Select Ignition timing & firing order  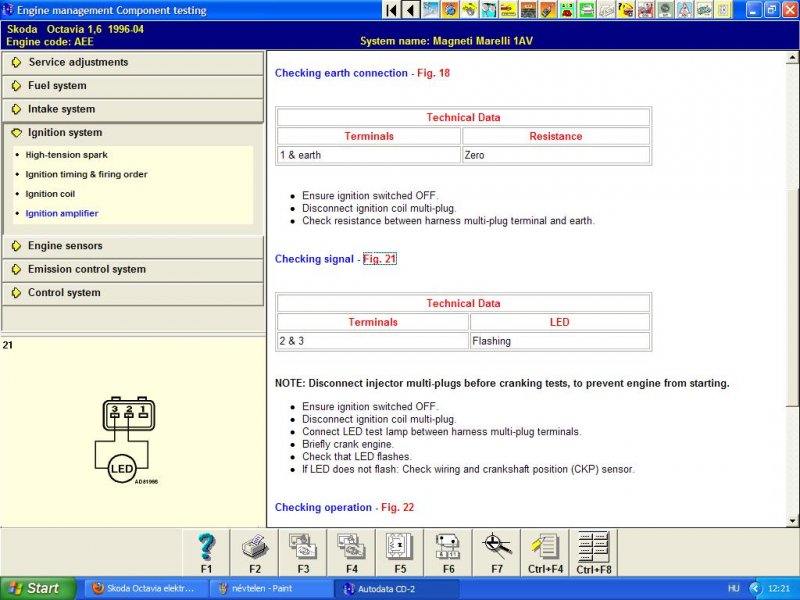click(86, 174)
